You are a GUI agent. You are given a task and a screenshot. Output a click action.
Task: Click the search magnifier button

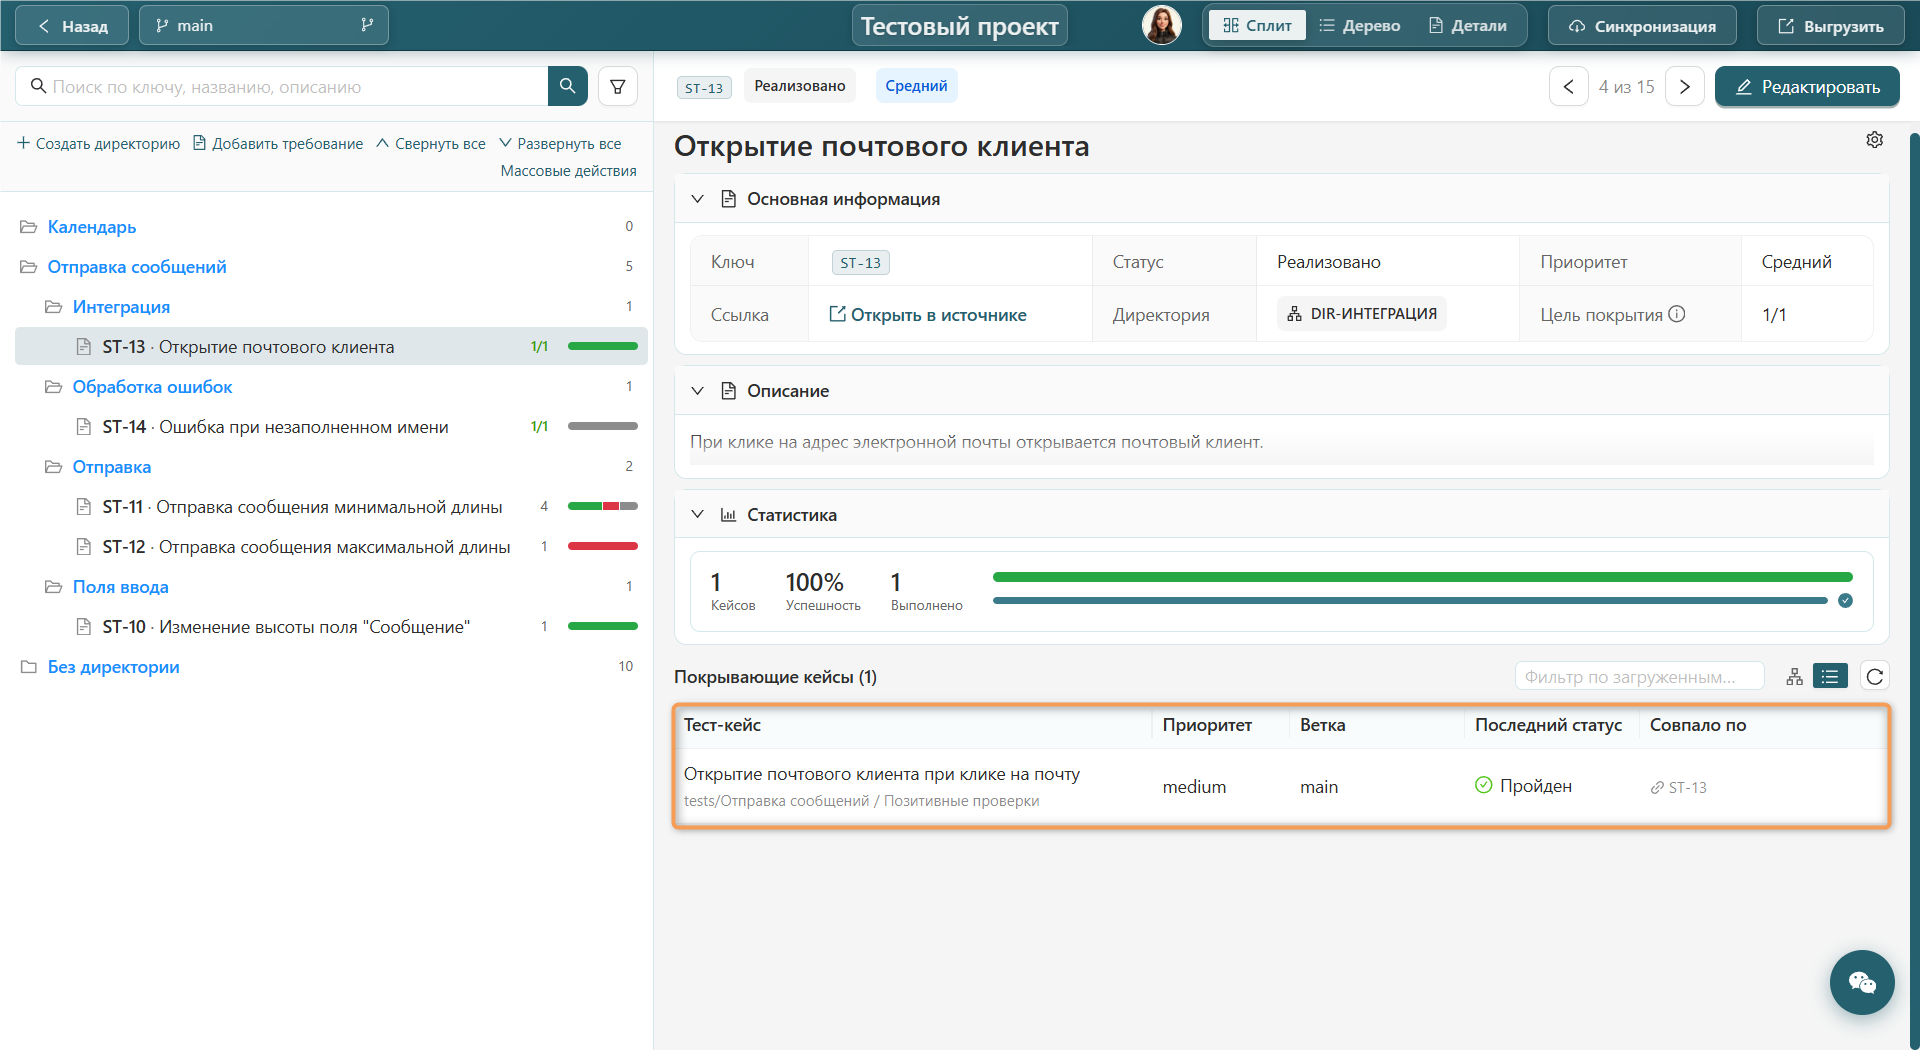[x=567, y=86]
